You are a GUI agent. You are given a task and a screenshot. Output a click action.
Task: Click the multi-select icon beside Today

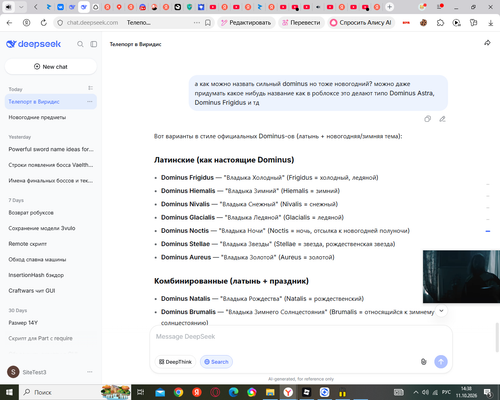[x=90, y=88]
